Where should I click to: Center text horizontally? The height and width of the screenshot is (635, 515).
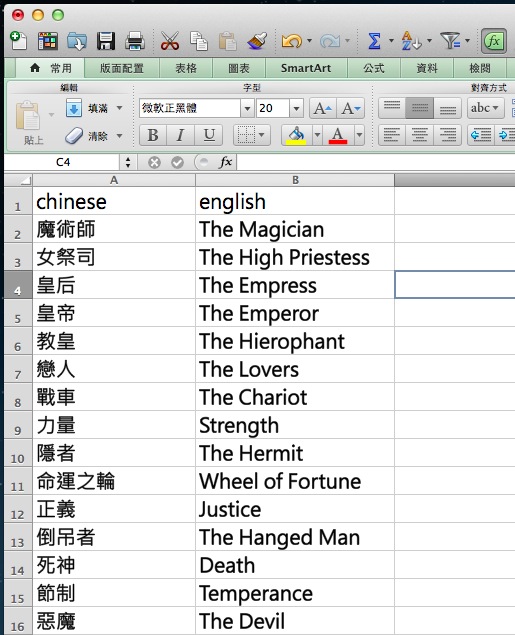click(x=419, y=135)
